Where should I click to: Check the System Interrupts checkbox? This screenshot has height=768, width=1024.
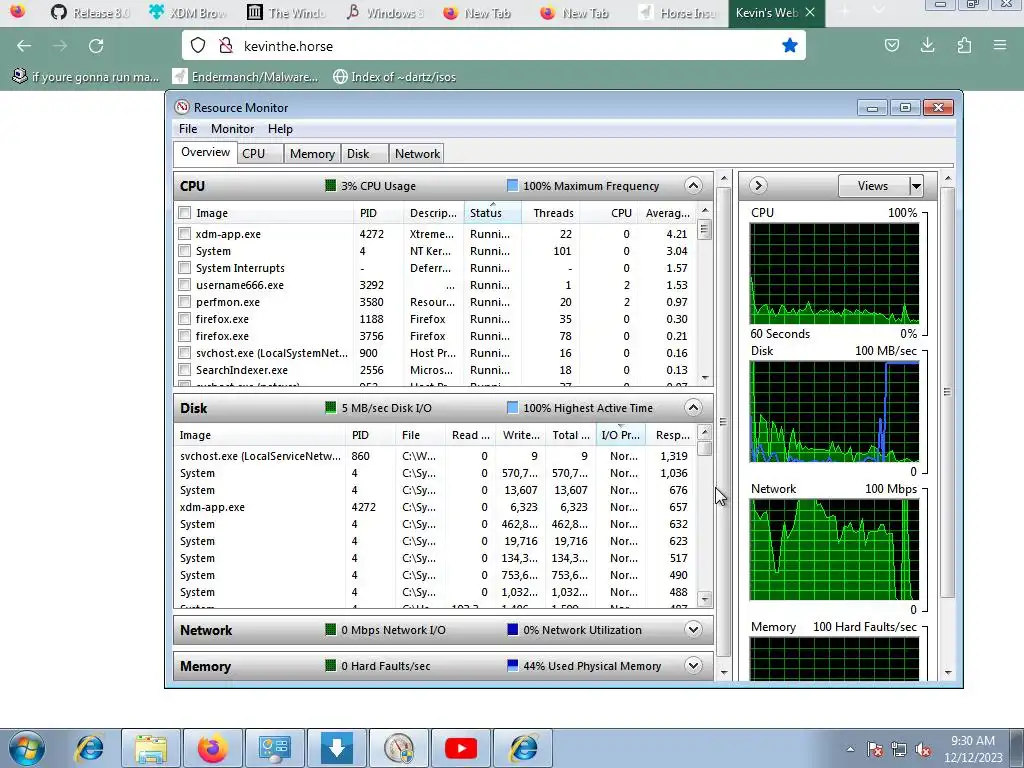pyautogui.click(x=185, y=268)
